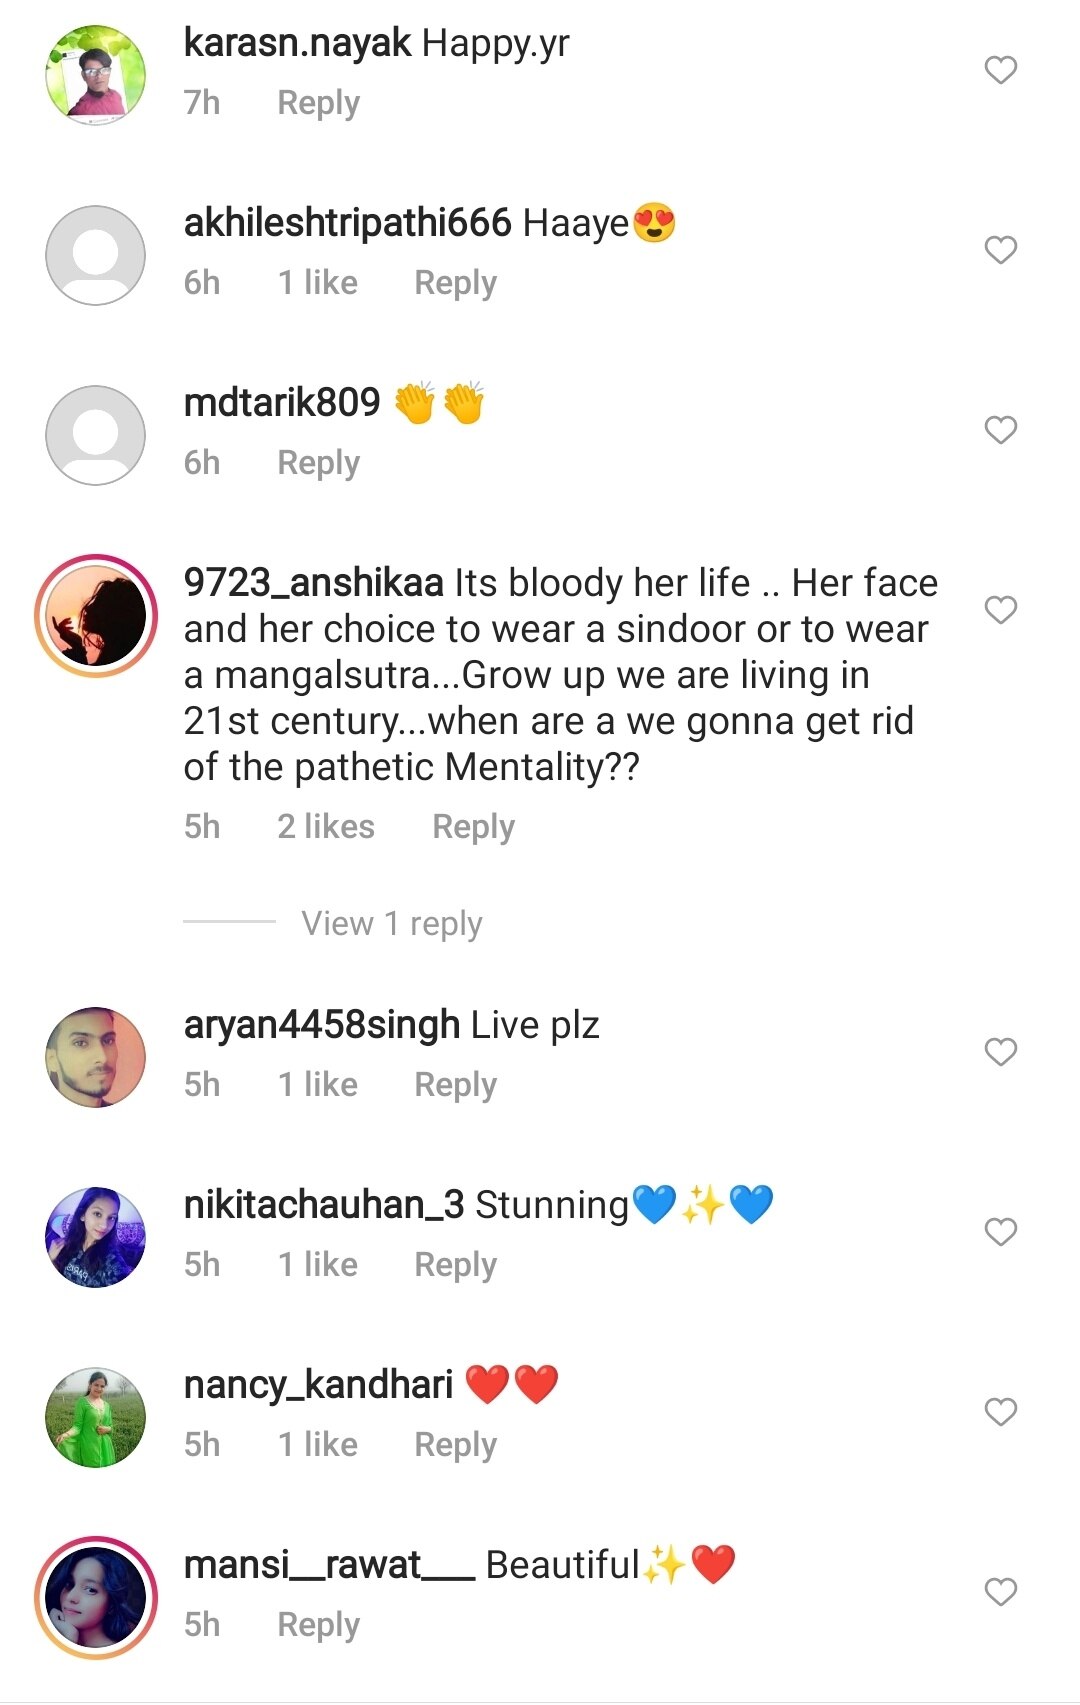
Task: Reply to 9723_anshikaa's long comment
Action: click(x=473, y=827)
